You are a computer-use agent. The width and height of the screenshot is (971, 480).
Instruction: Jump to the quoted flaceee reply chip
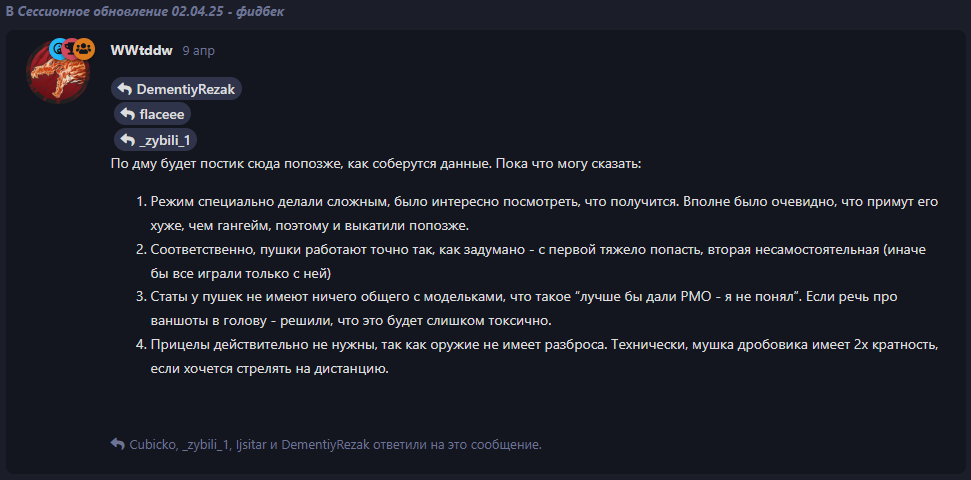coord(153,115)
